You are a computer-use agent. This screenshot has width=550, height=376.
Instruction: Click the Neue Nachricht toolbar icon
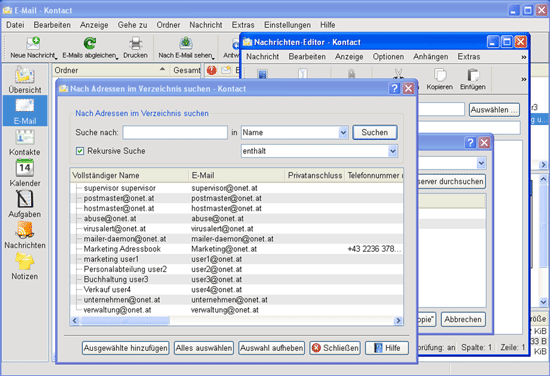[x=33, y=43]
